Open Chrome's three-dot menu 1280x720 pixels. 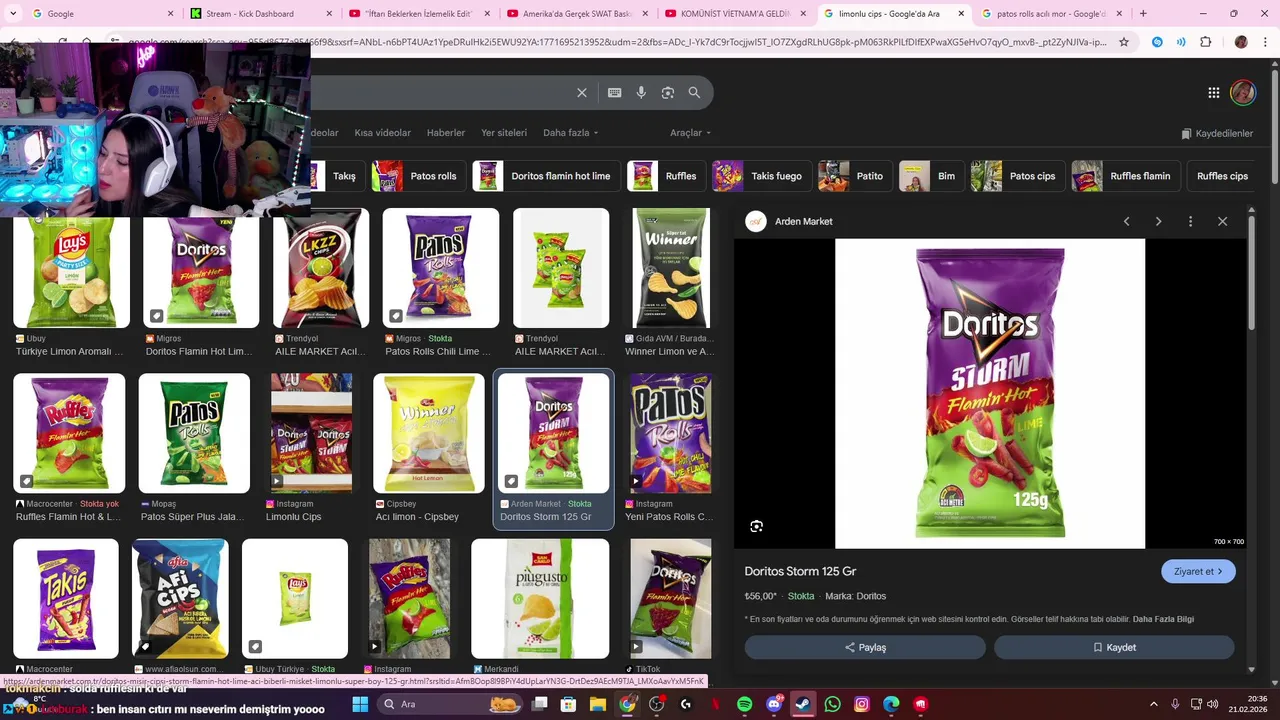pyautogui.click(x=1265, y=42)
